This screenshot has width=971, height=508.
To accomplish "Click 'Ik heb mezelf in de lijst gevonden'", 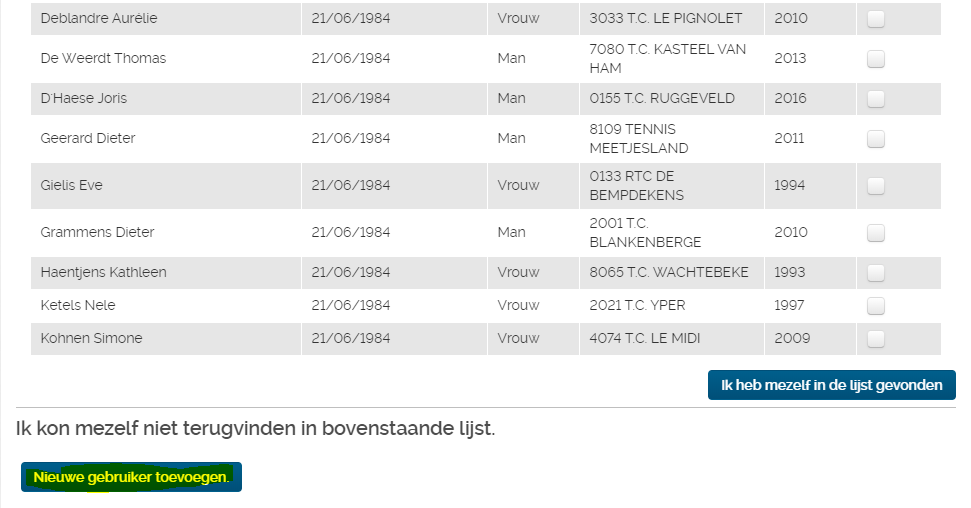I will click(832, 385).
